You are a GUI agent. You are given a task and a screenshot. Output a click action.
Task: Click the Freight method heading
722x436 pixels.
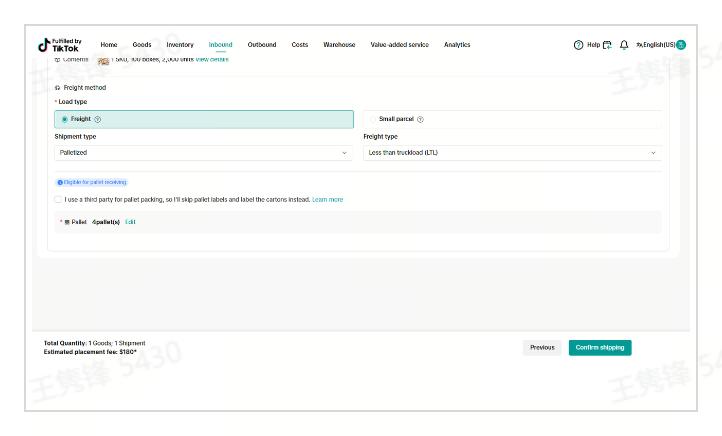(85, 87)
